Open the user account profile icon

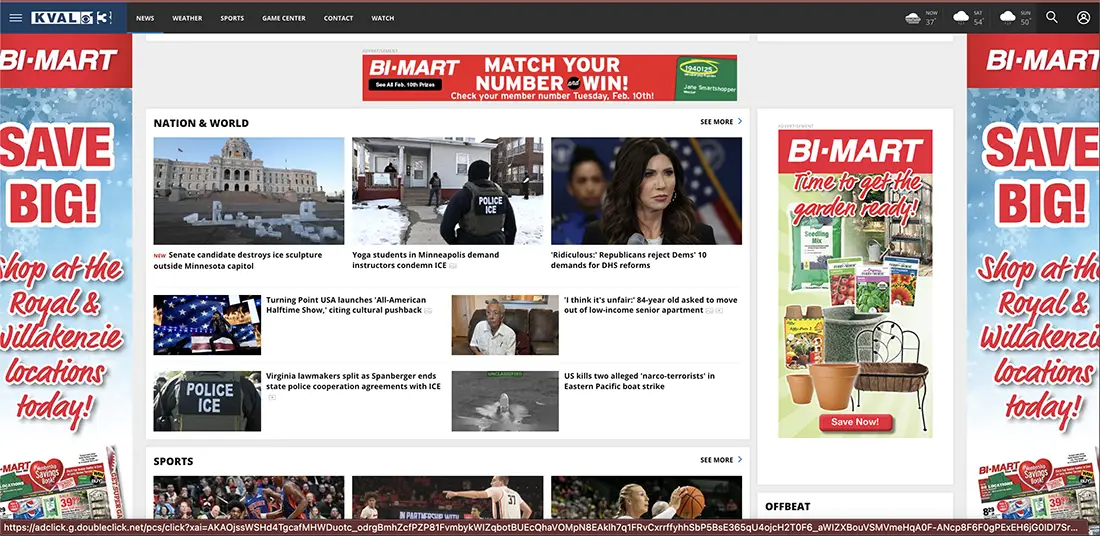coord(1083,18)
